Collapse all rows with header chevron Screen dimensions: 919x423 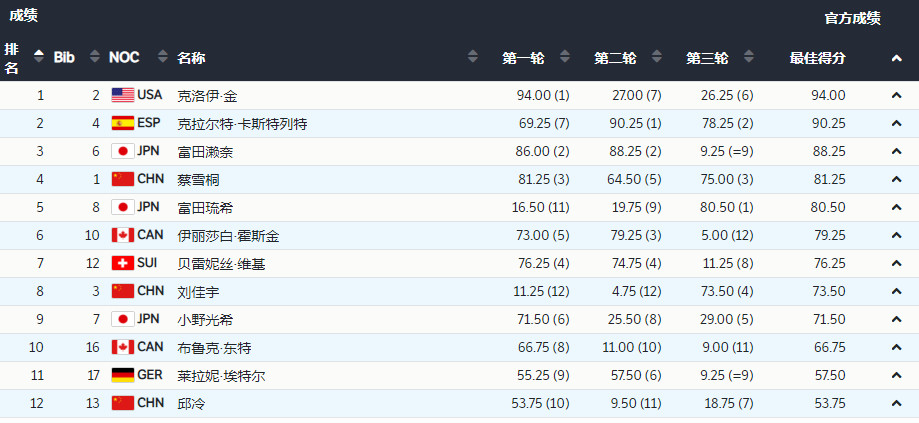pyautogui.click(x=896, y=58)
